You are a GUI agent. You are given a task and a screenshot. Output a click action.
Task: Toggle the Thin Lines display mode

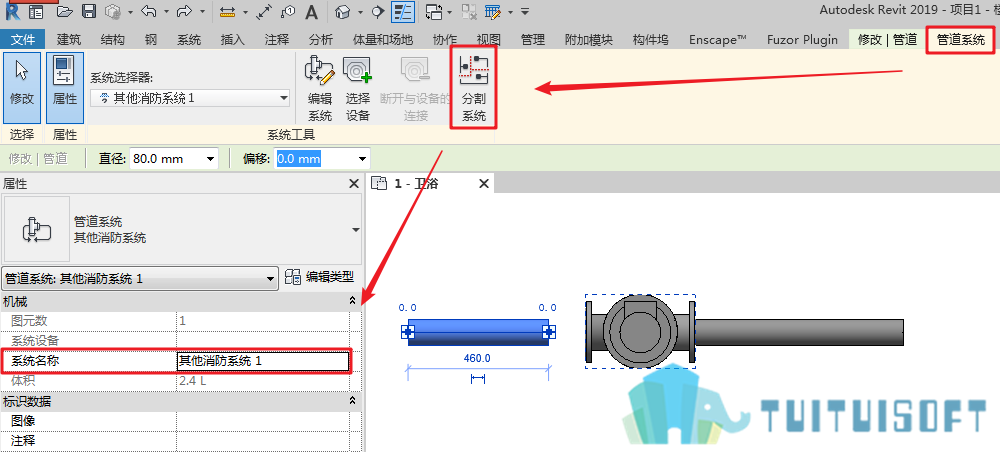coord(403,11)
